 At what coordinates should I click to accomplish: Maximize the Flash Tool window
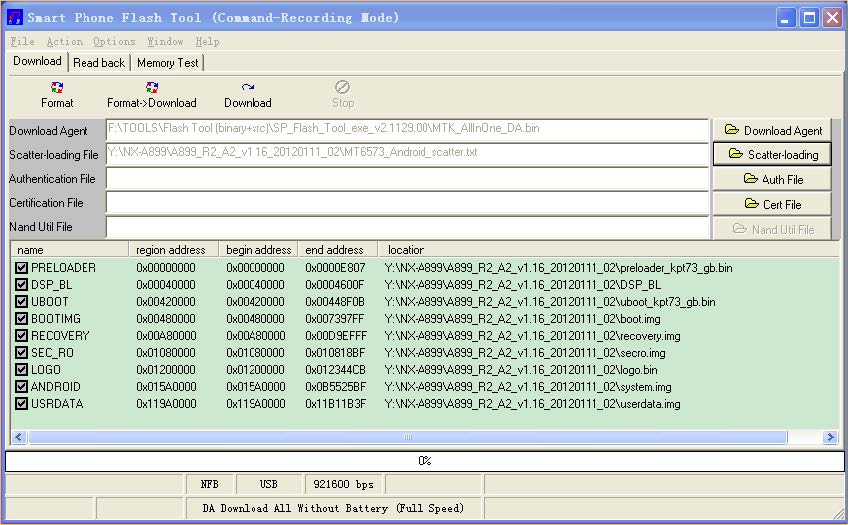tap(809, 18)
